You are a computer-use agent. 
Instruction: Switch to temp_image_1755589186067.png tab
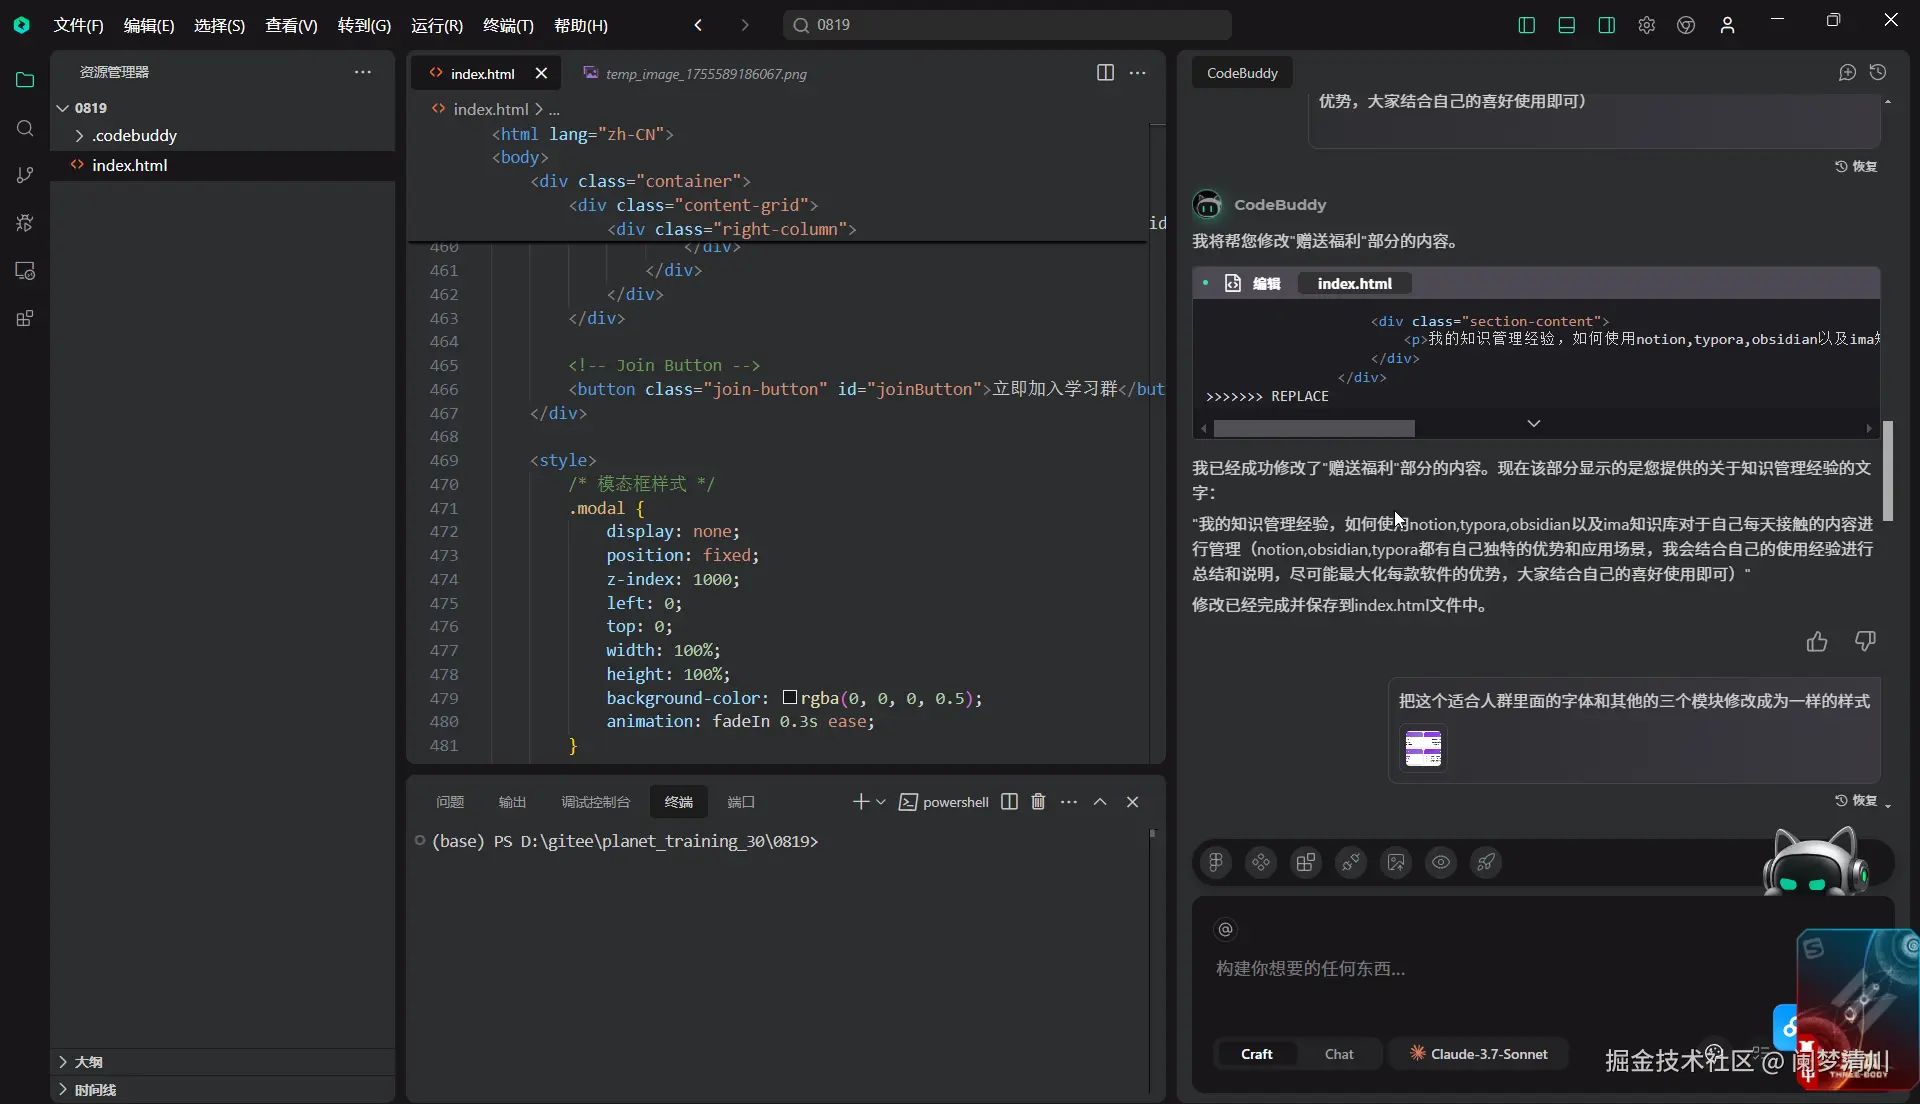click(705, 74)
